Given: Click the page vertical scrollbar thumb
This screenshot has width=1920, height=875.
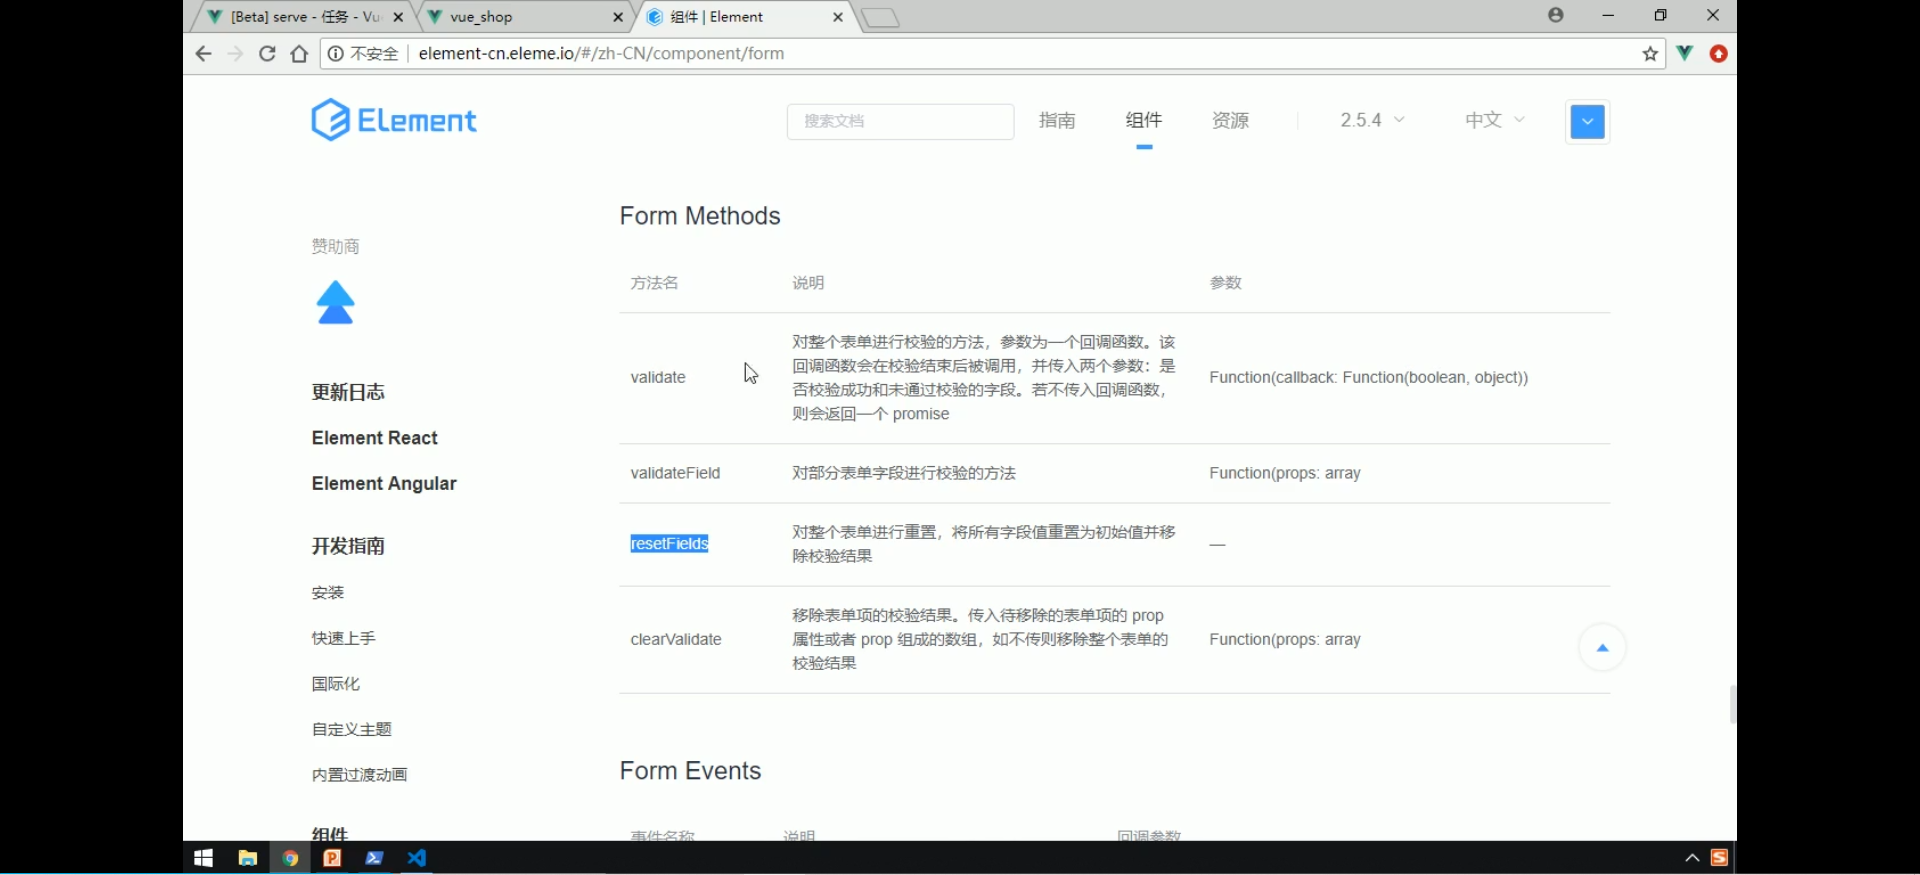Looking at the screenshot, I should tap(1732, 704).
